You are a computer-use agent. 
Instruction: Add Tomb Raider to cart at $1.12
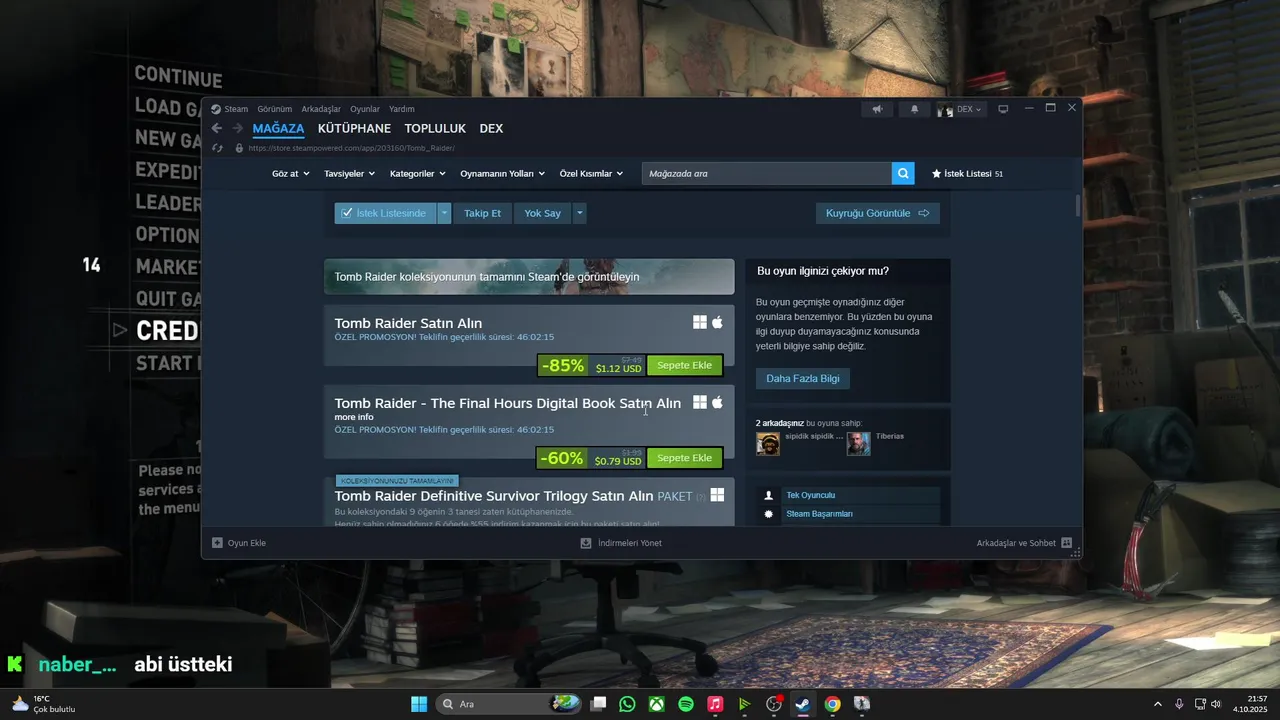point(684,365)
